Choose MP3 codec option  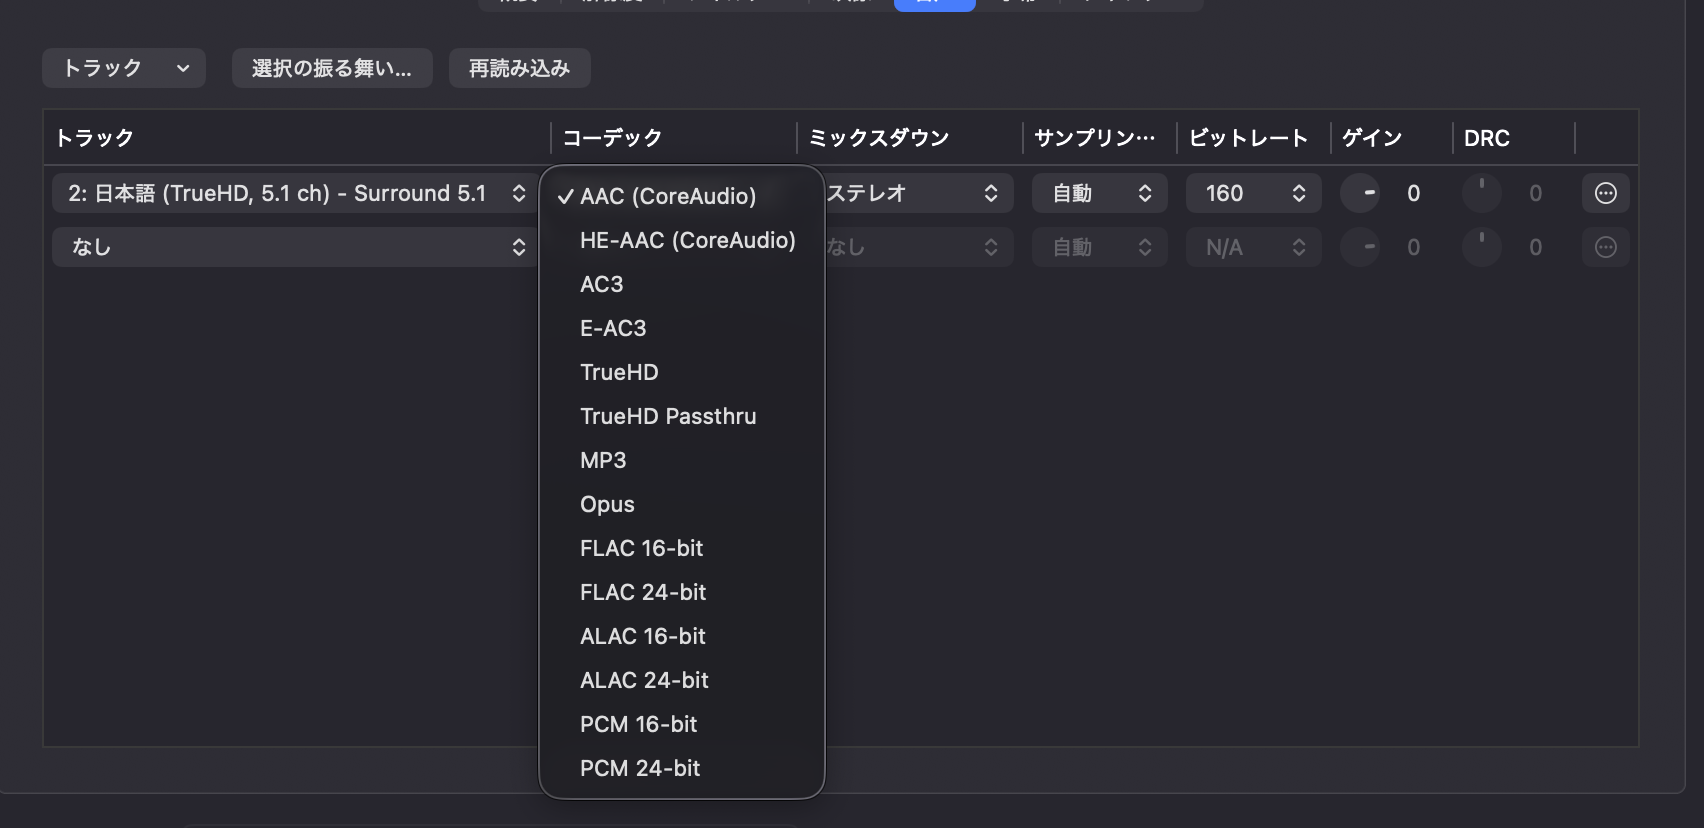point(603,460)
